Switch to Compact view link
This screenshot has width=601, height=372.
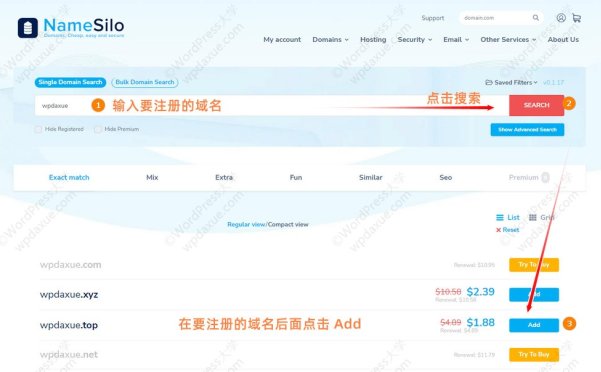pos(288,225)
